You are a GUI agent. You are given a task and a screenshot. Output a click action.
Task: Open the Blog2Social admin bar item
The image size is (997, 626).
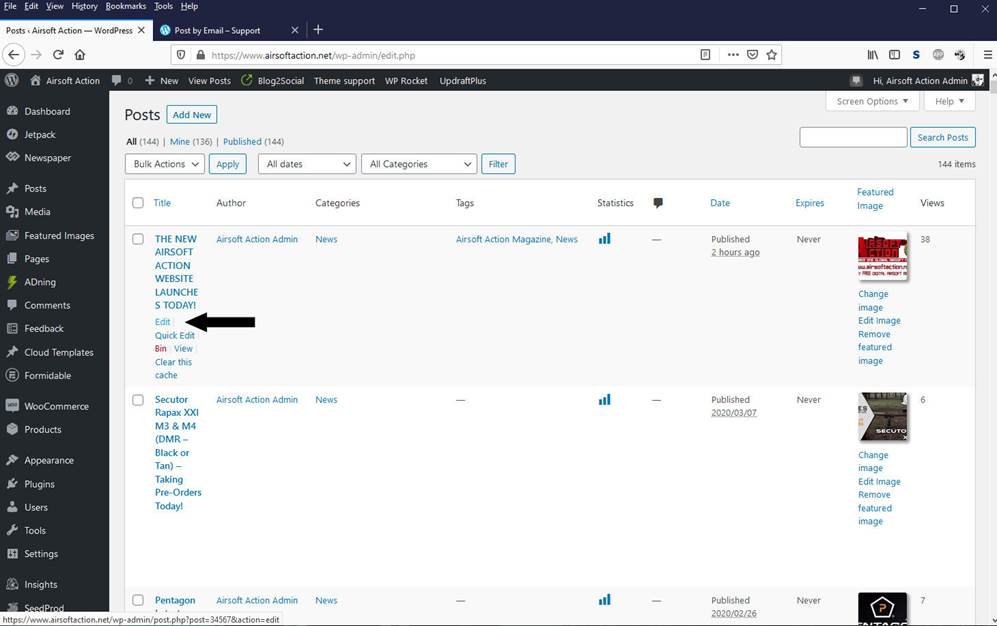click(272, 81)
